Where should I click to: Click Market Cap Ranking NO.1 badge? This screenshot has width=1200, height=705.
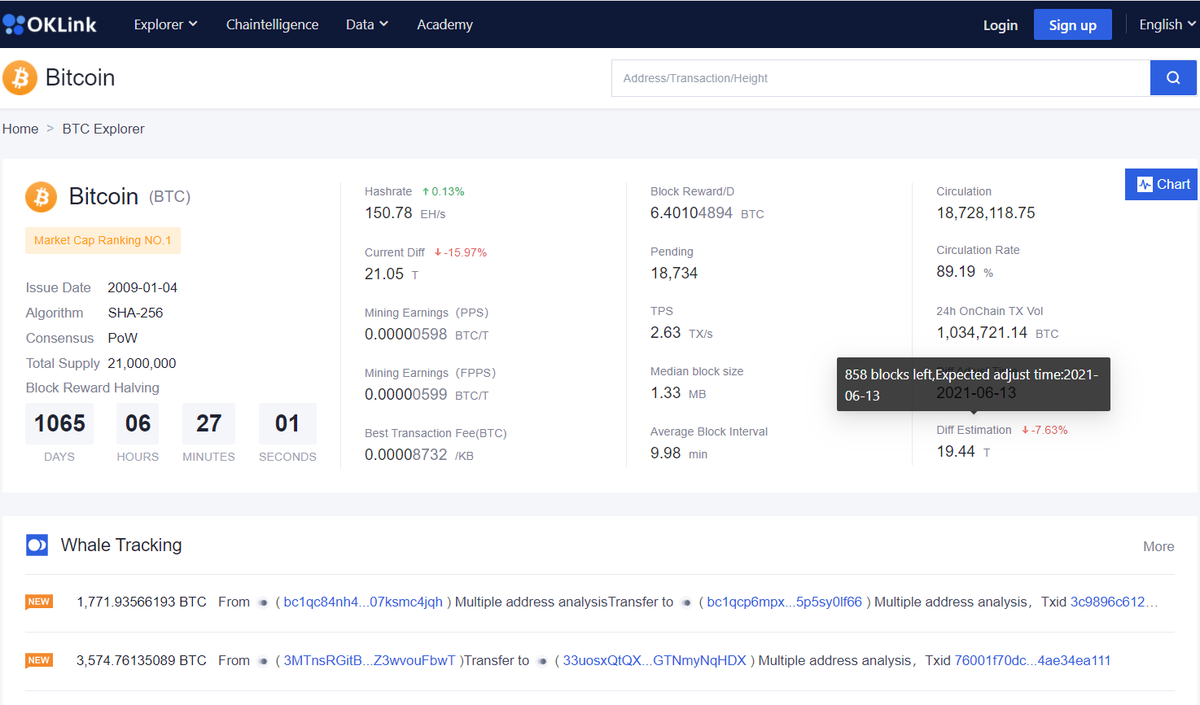pos(103,240)
